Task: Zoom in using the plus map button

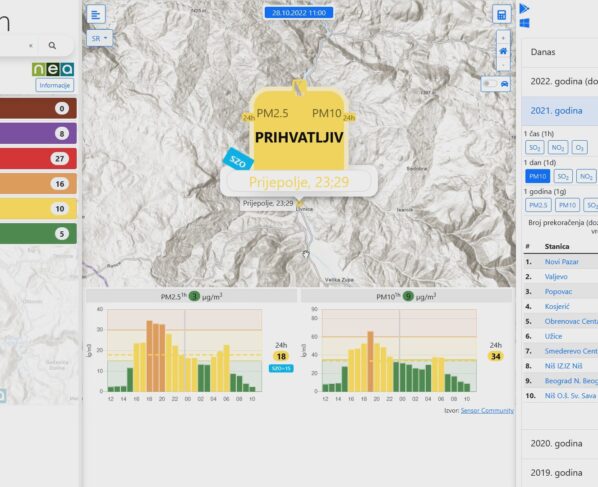Action: click(x=503, y=38)
